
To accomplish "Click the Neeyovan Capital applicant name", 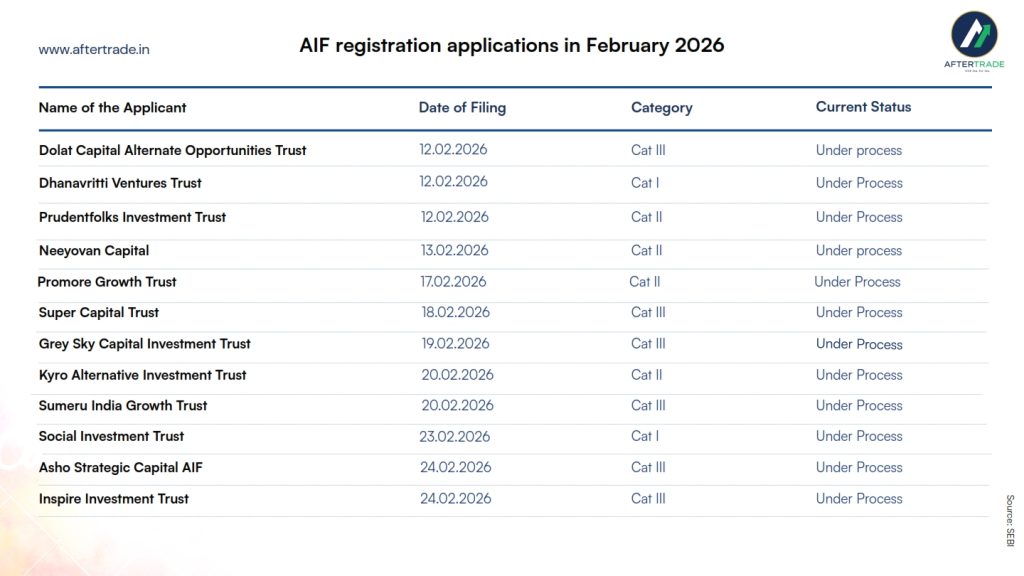I will point(94,250).
